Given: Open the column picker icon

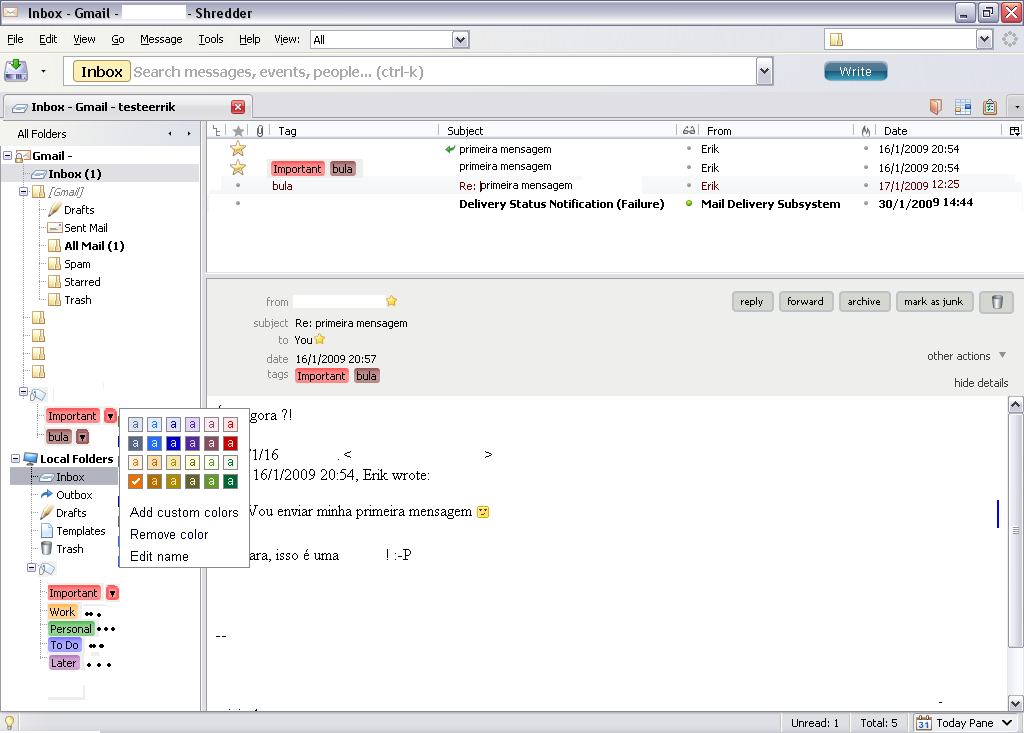Looking at the screenshot, I should [x=1014, y=131].
